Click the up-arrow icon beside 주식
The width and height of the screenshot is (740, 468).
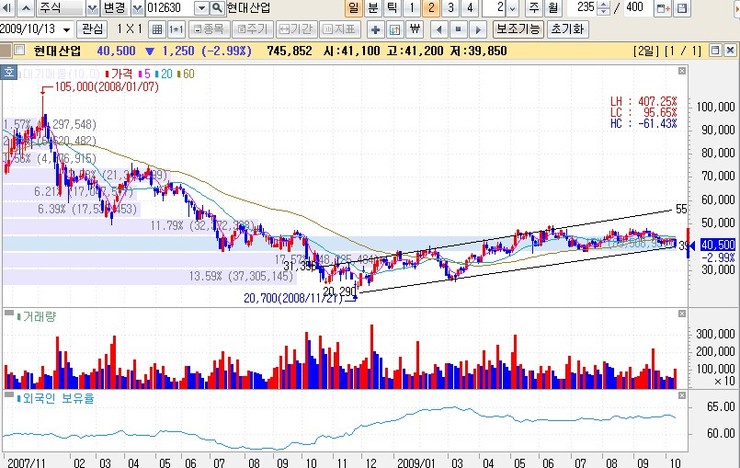[26, 8]
